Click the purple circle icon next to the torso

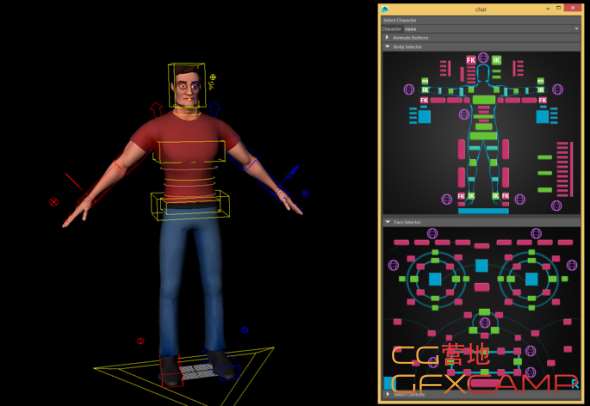[464, 114]
